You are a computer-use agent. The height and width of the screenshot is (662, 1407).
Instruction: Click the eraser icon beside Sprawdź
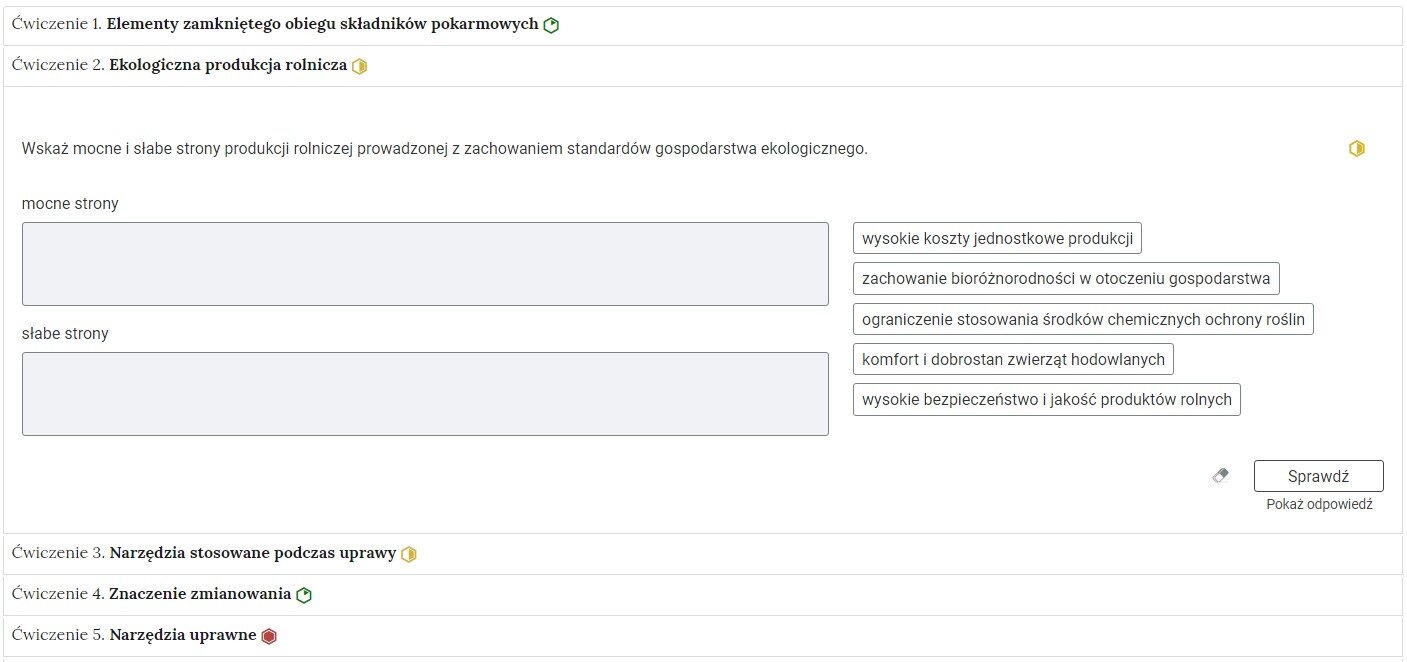(1219, 476)
